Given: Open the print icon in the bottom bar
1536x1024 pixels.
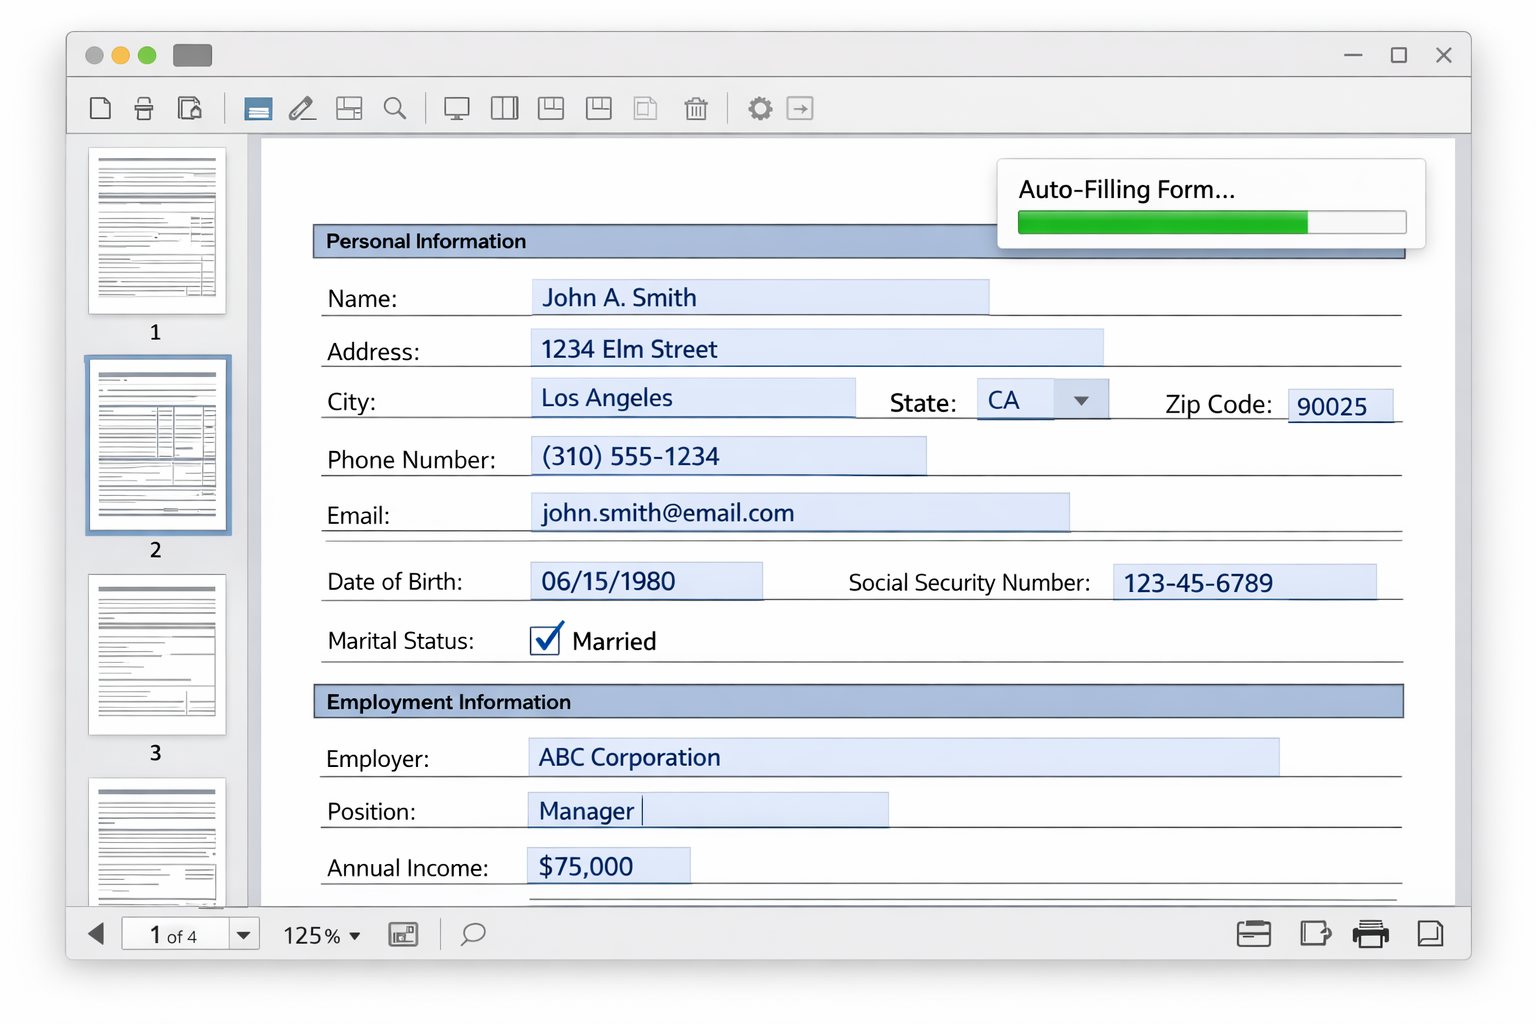Looking at the screenshot, I should tap(1371, 934).
